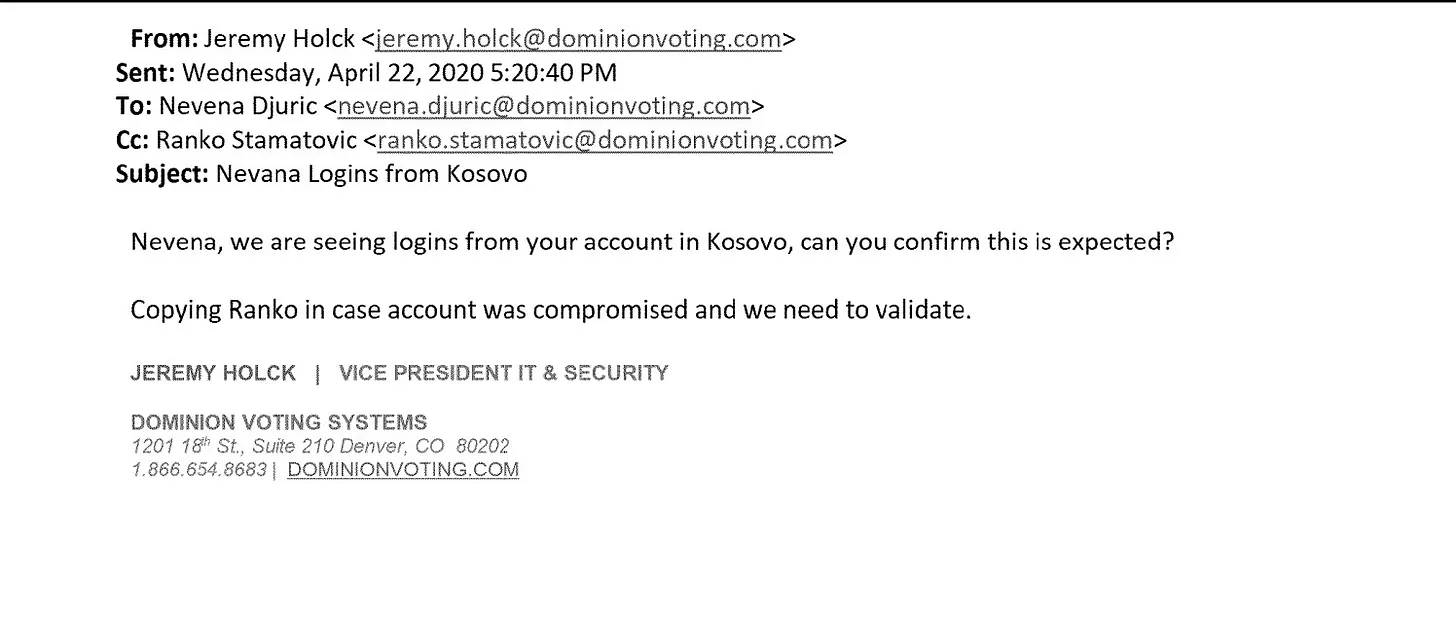Open the DOMINIONVOTING.COM website link

[403, 470]
